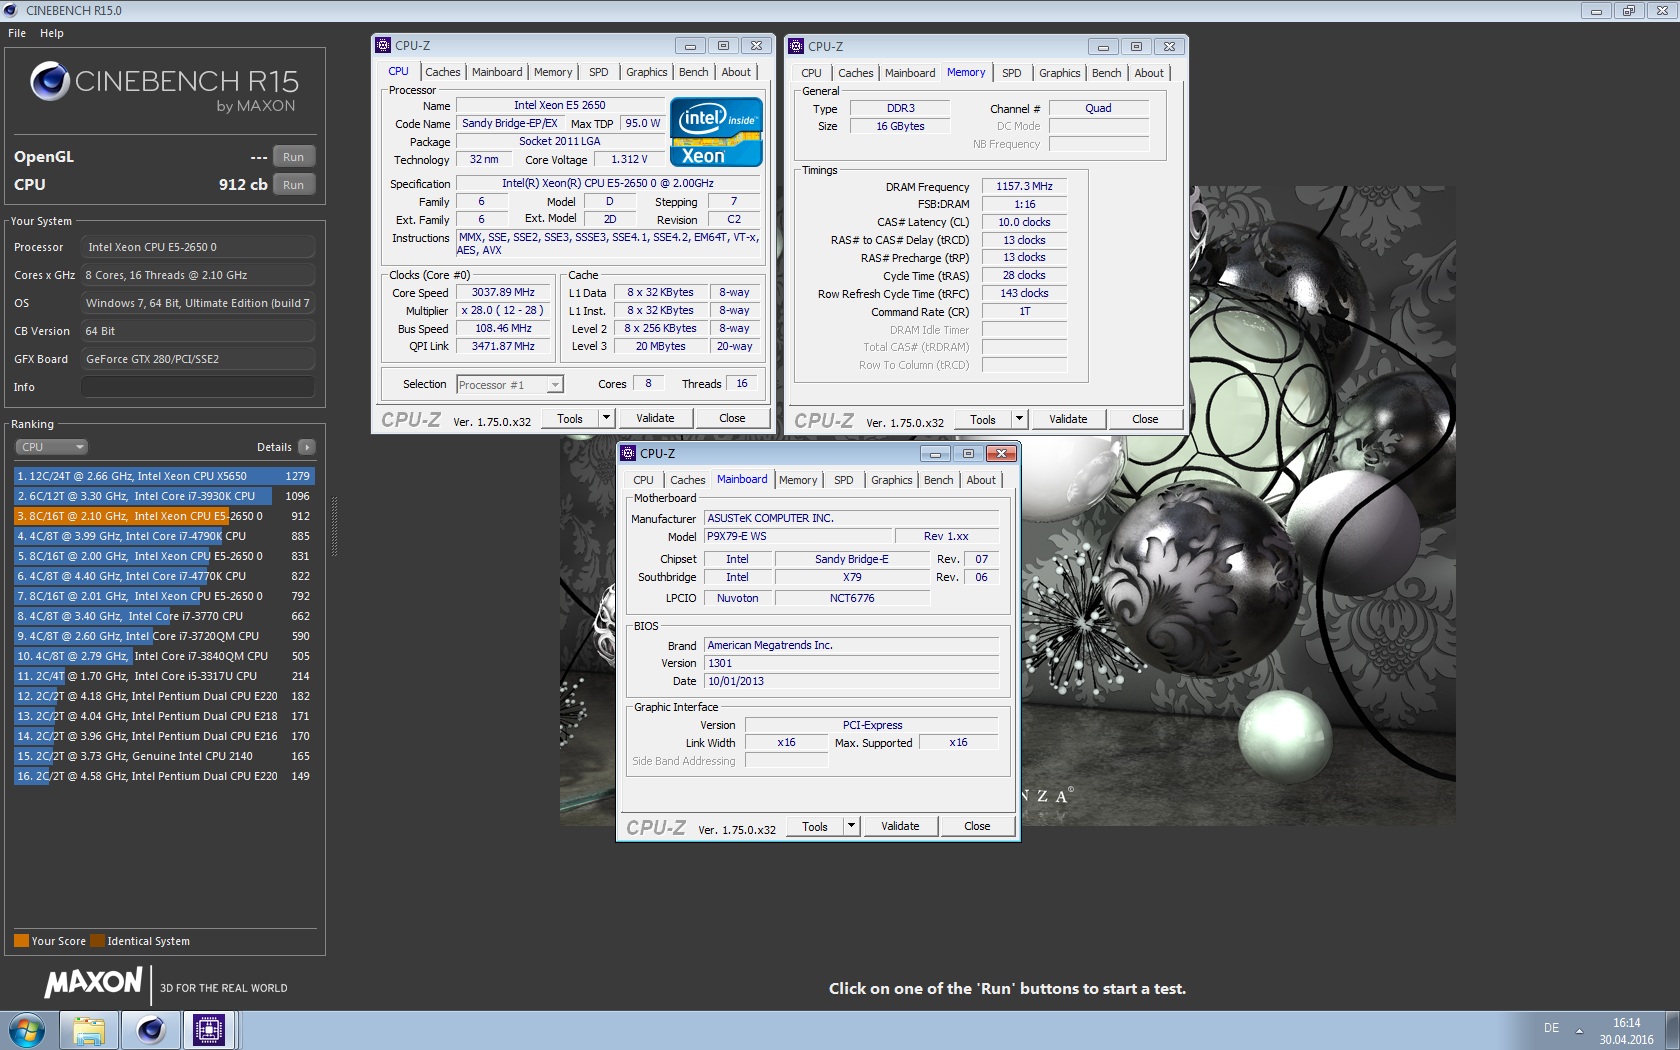Open the File menu
Viewport: 1680px width, 1050px height.
(x=17, y=33)
